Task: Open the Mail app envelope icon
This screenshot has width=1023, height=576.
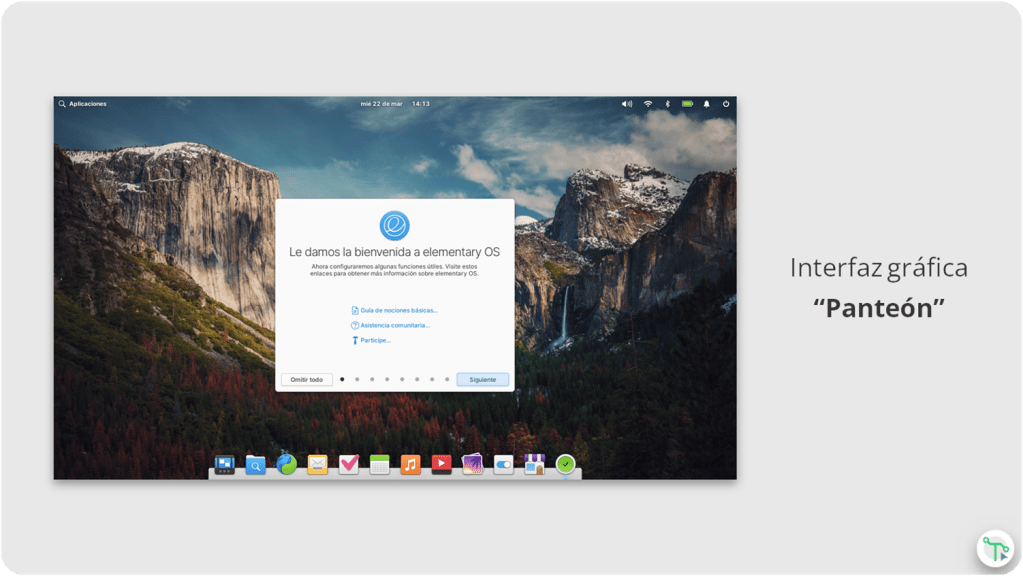Action: point(318,465)
